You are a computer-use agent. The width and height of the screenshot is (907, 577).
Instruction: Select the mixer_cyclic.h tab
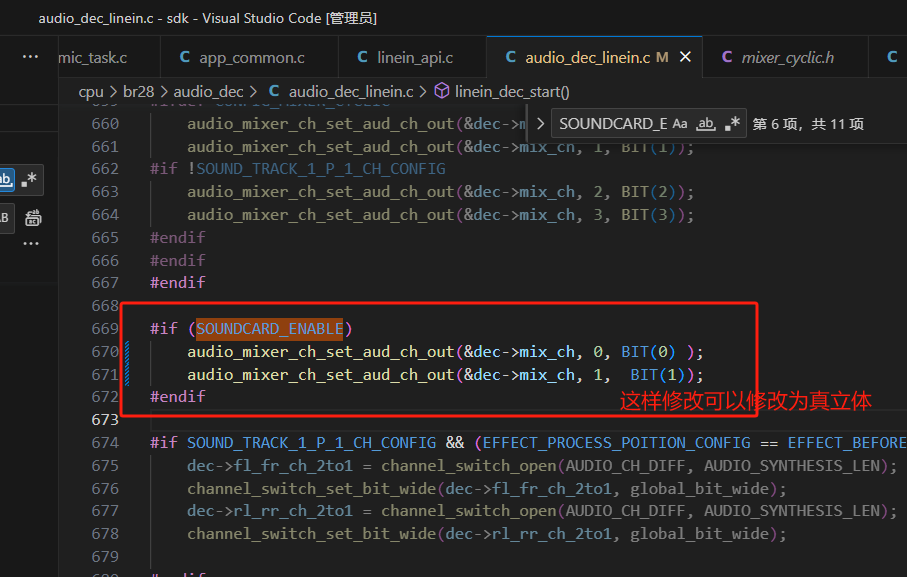[785, 57]
